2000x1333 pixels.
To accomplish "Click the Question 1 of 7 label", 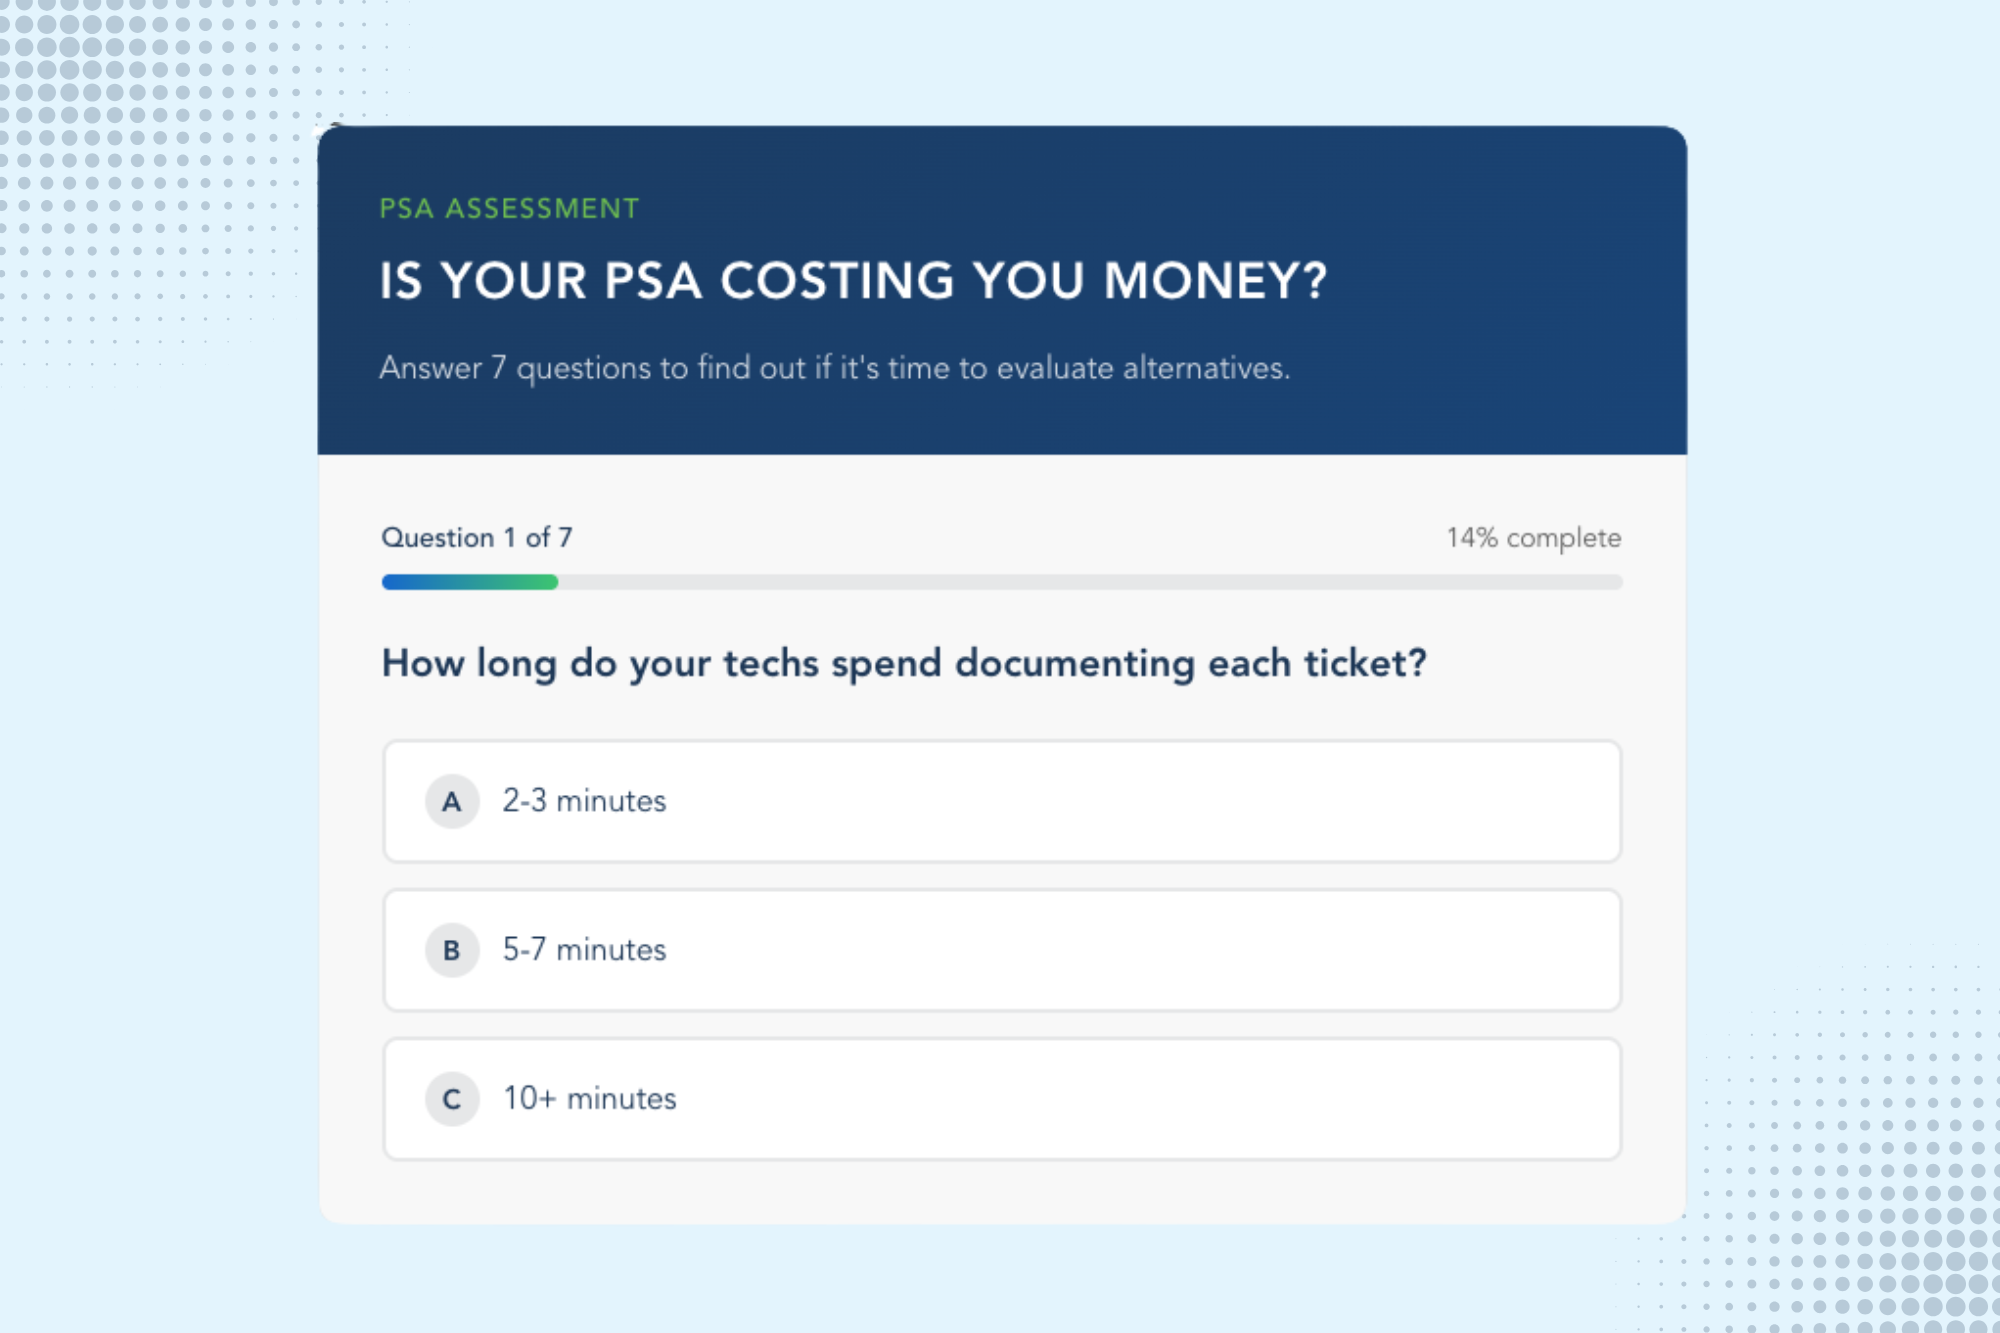I will [x=477, y=537].
